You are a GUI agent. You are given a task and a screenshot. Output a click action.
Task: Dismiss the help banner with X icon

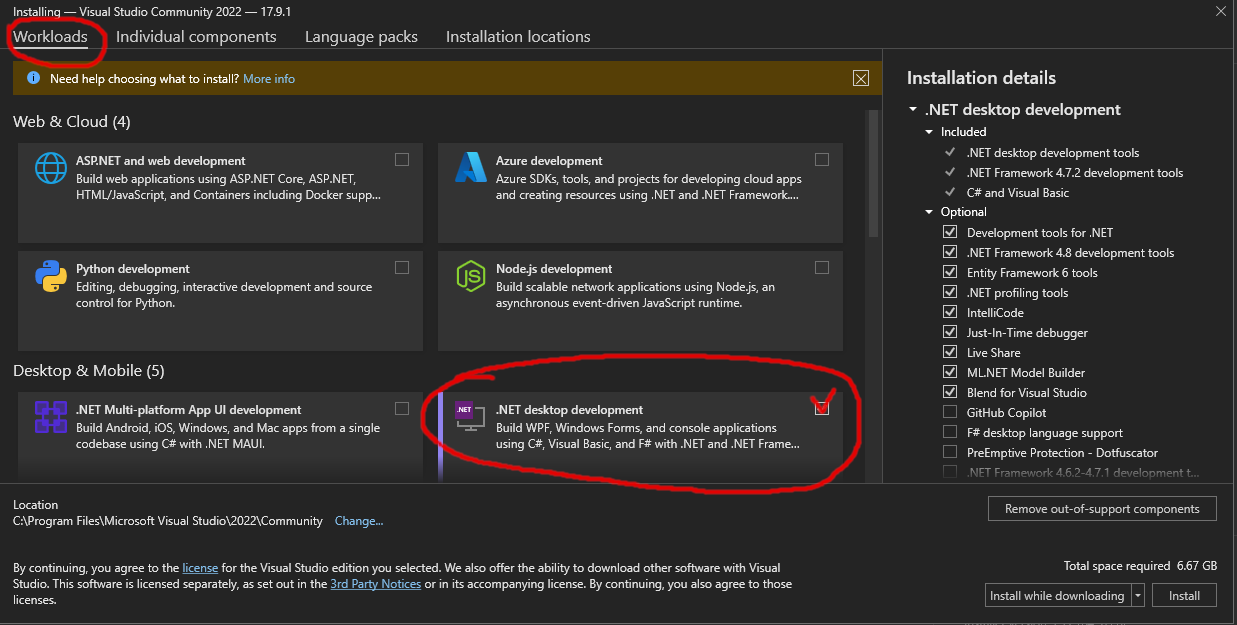(860, 79)
